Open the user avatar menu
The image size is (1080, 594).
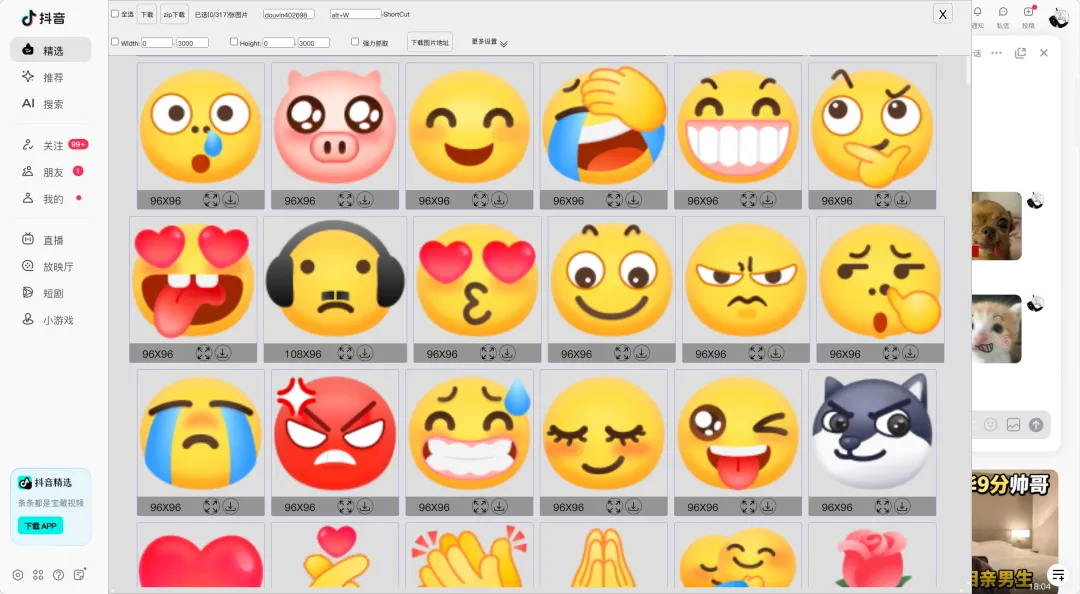[x=1058, y=17]
